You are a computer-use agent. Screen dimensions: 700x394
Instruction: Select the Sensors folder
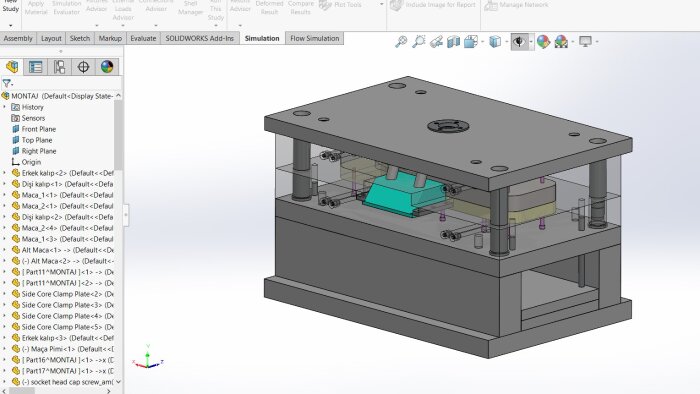28,118
